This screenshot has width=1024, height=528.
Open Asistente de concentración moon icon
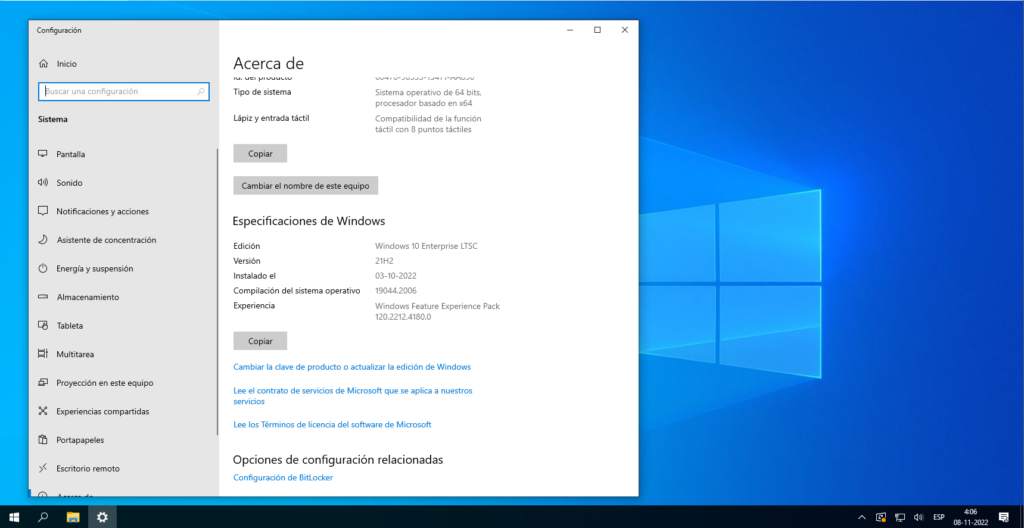click(43, 240)
